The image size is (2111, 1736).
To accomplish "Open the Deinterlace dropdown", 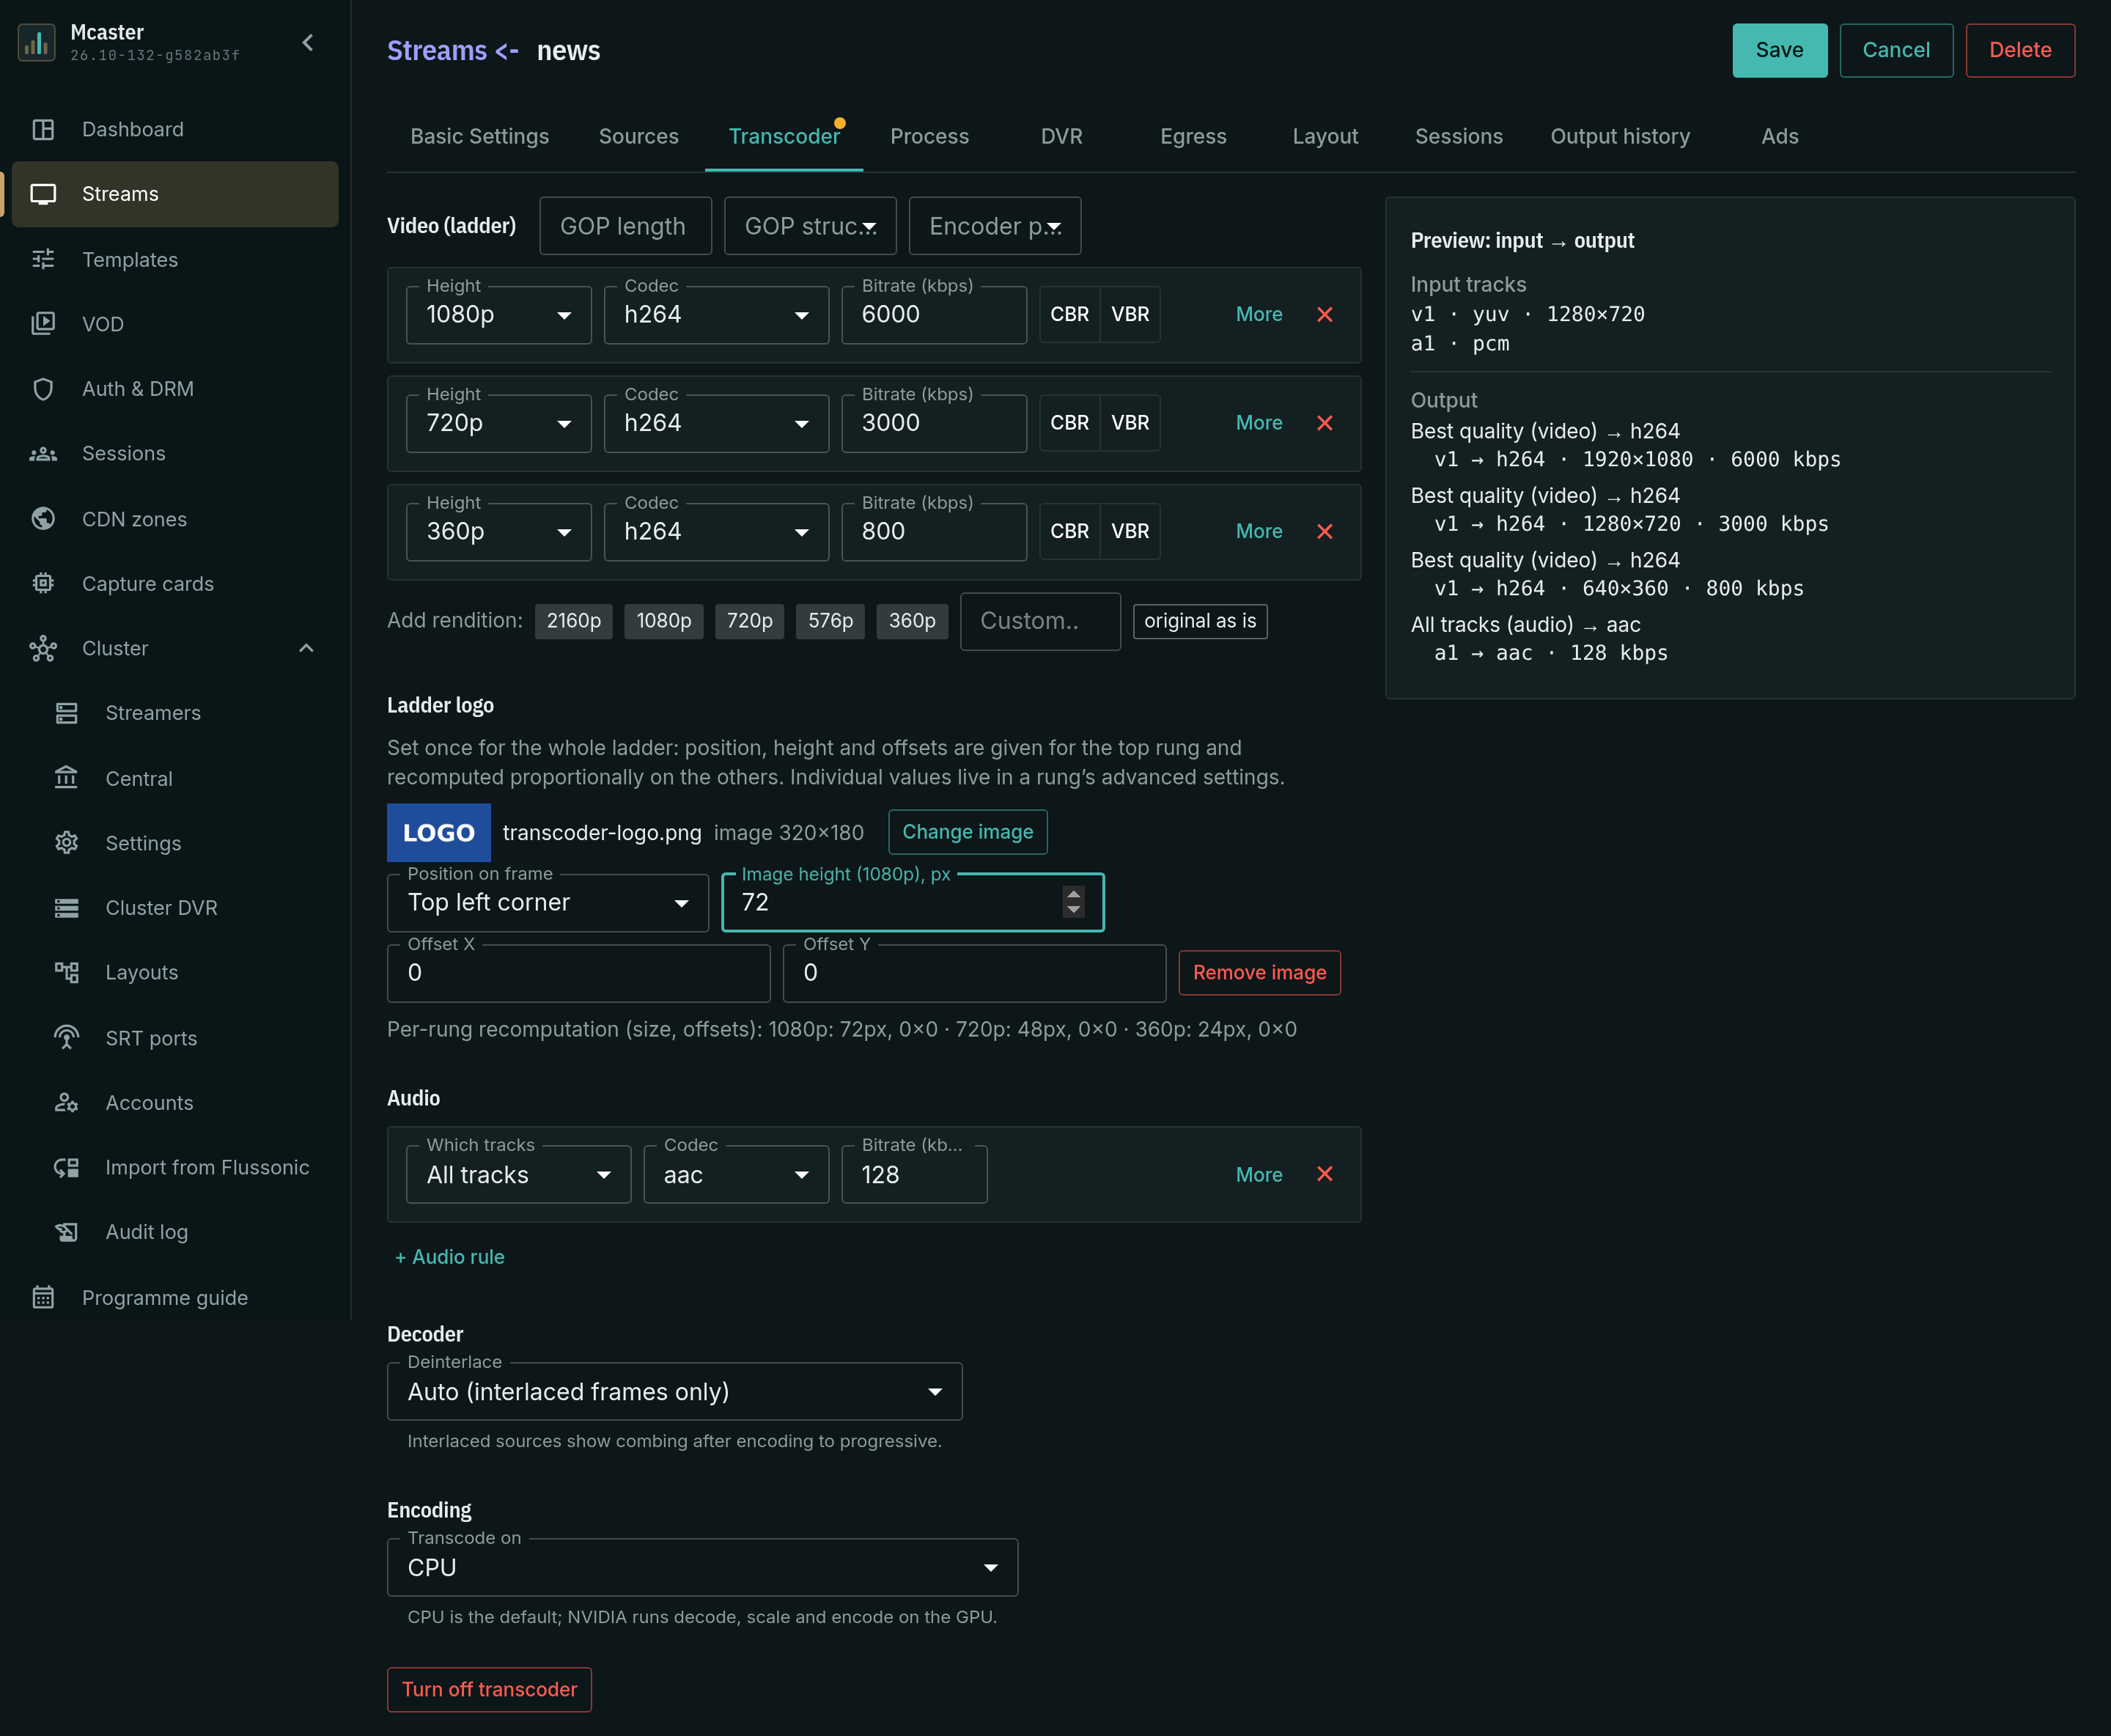I will coord(675,1391).
